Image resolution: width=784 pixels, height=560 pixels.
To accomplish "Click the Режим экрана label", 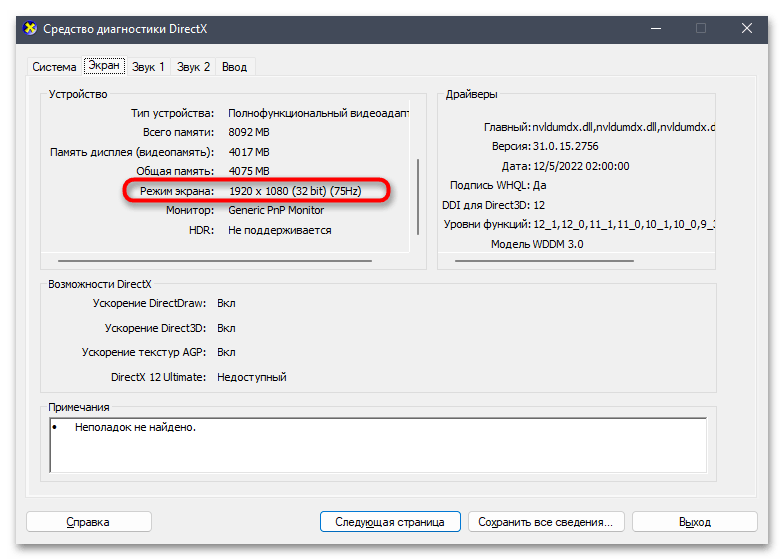I will click(x=176, y=191).
